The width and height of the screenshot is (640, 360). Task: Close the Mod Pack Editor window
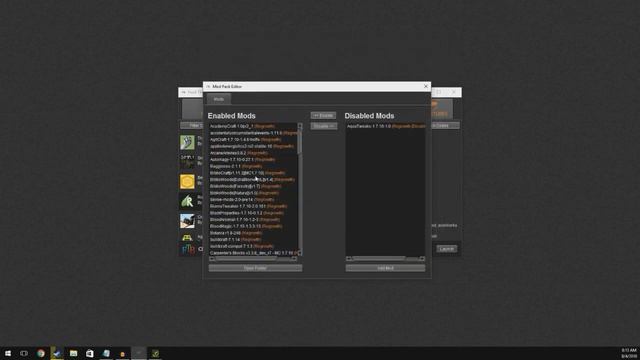coord(426,87)
